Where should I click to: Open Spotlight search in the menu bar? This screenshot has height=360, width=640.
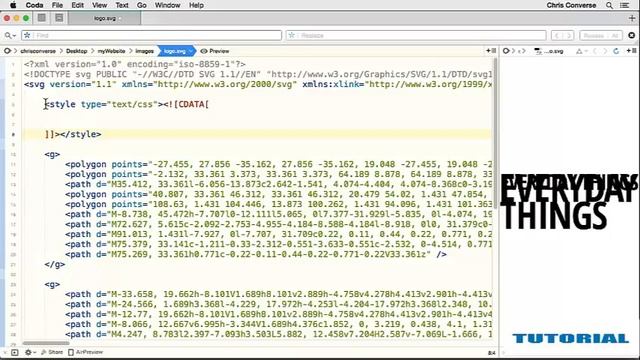609,5
